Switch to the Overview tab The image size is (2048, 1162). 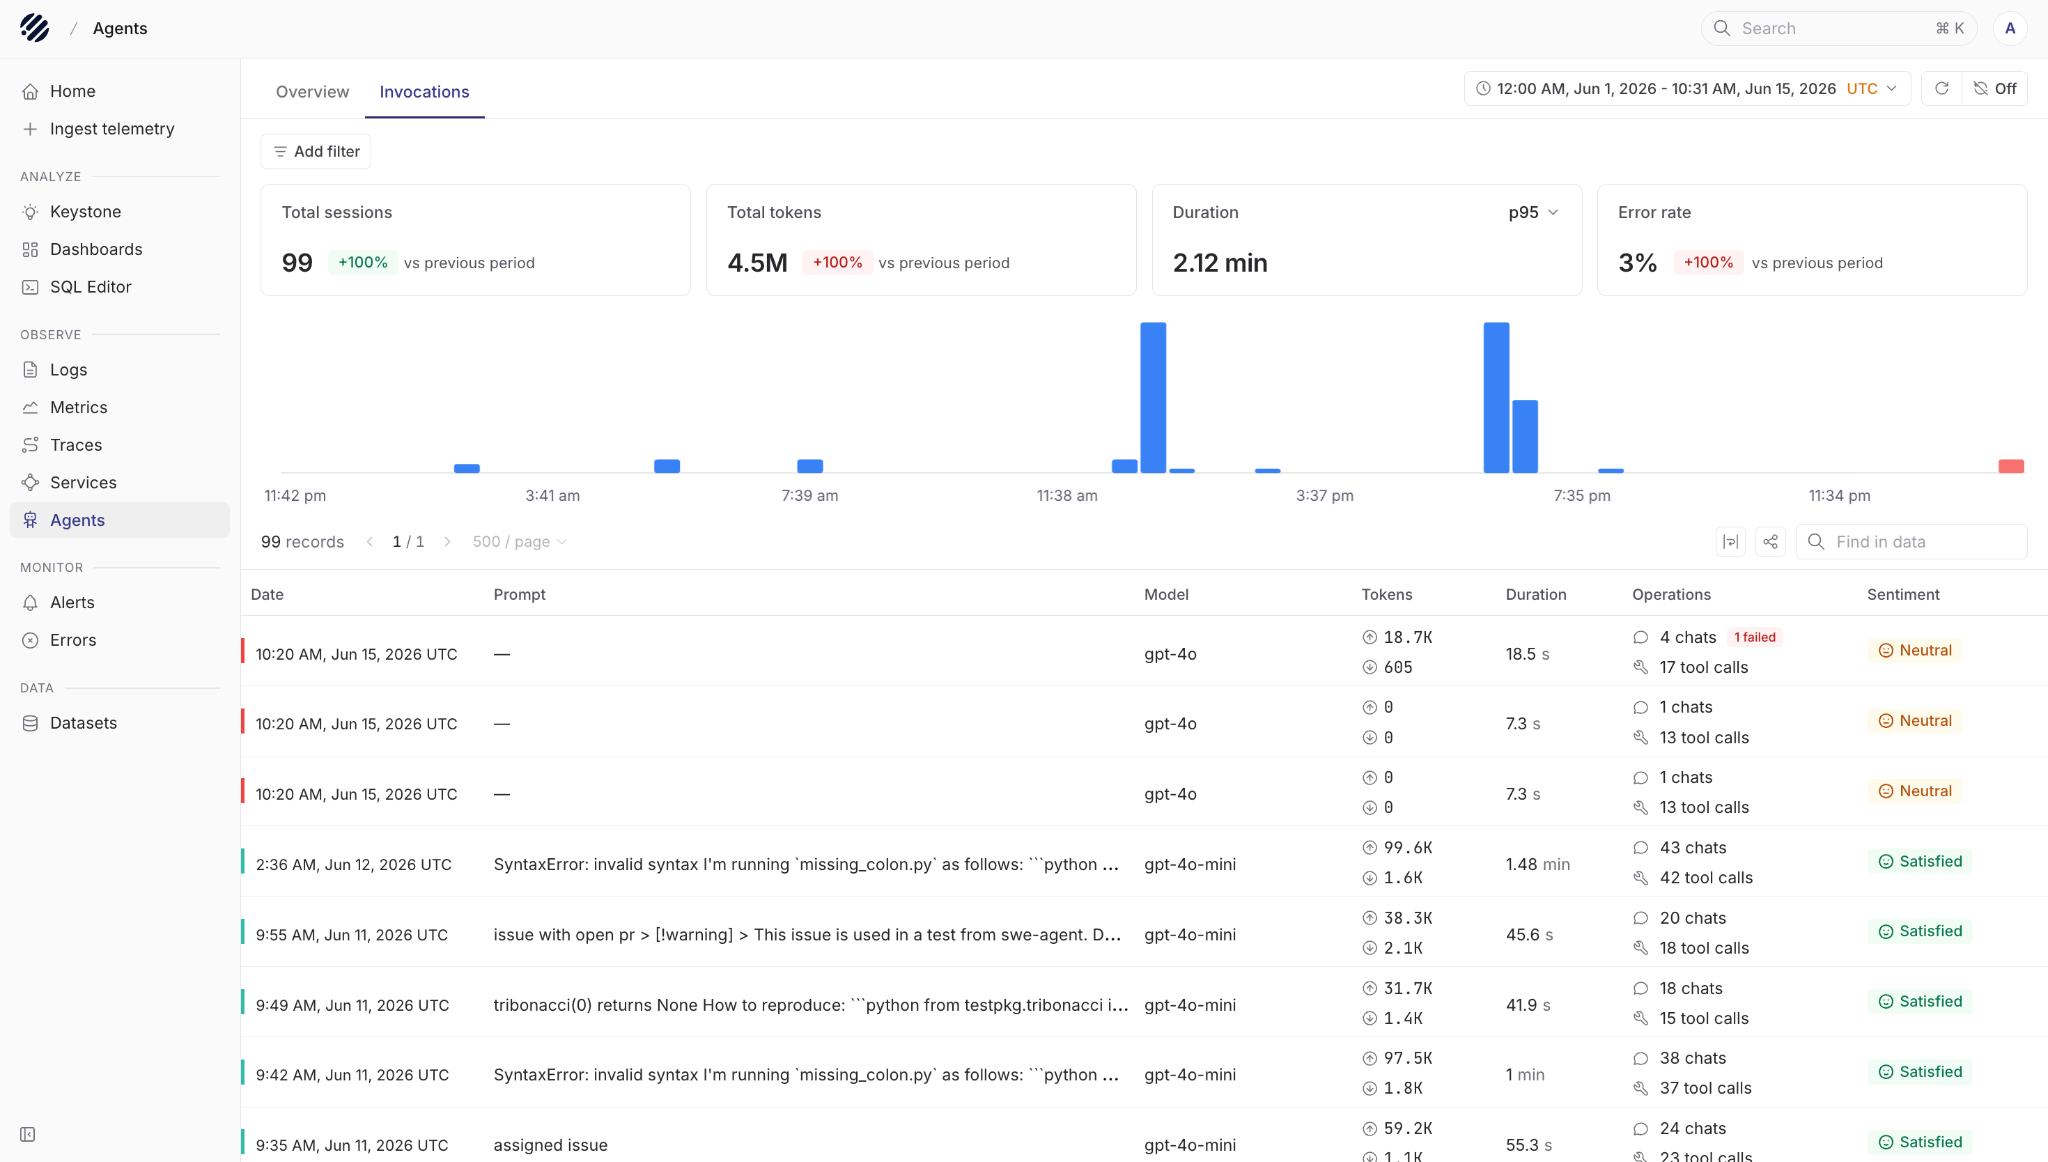312,92
